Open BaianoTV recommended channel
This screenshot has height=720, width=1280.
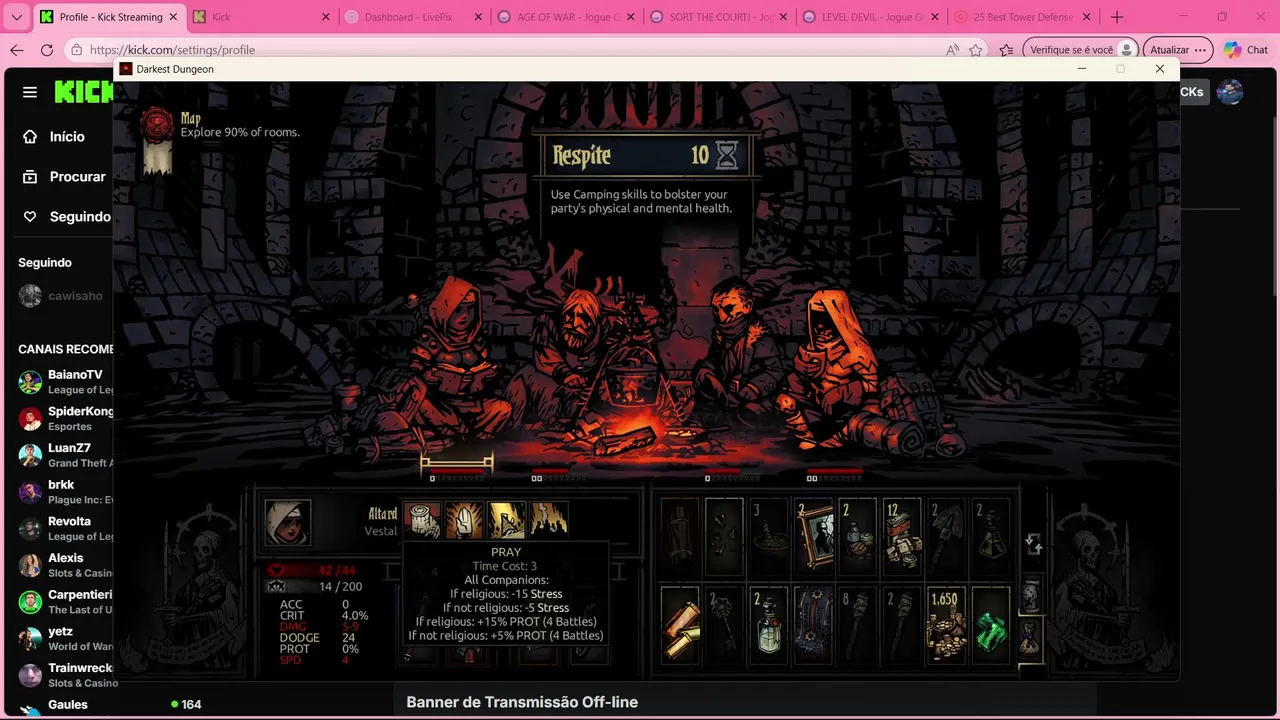pos(64,382)
